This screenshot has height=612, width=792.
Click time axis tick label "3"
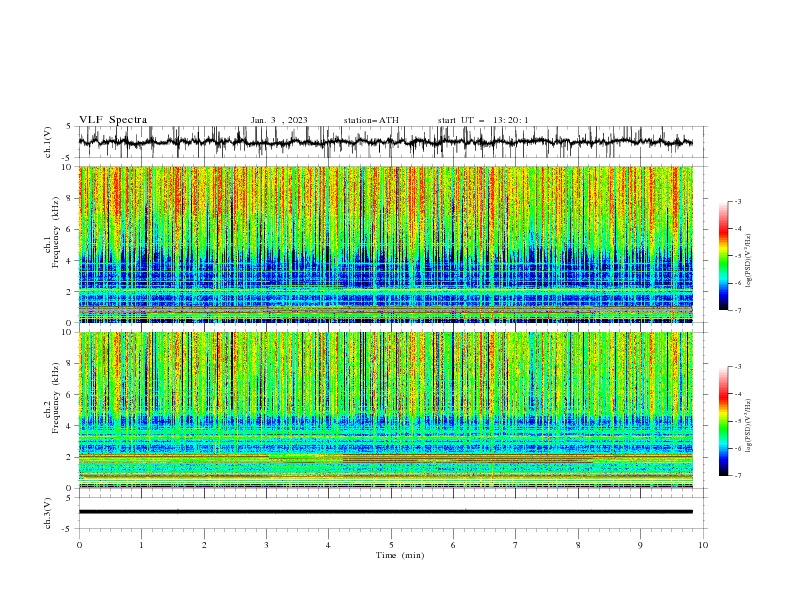(x=266, y=545)
